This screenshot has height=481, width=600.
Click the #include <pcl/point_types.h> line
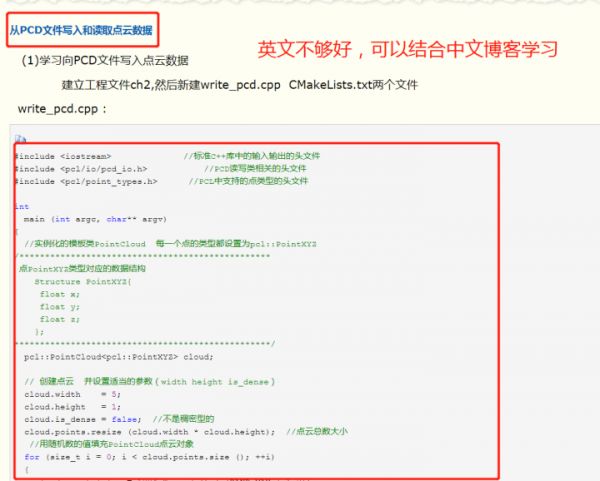[x=86, y=182]
